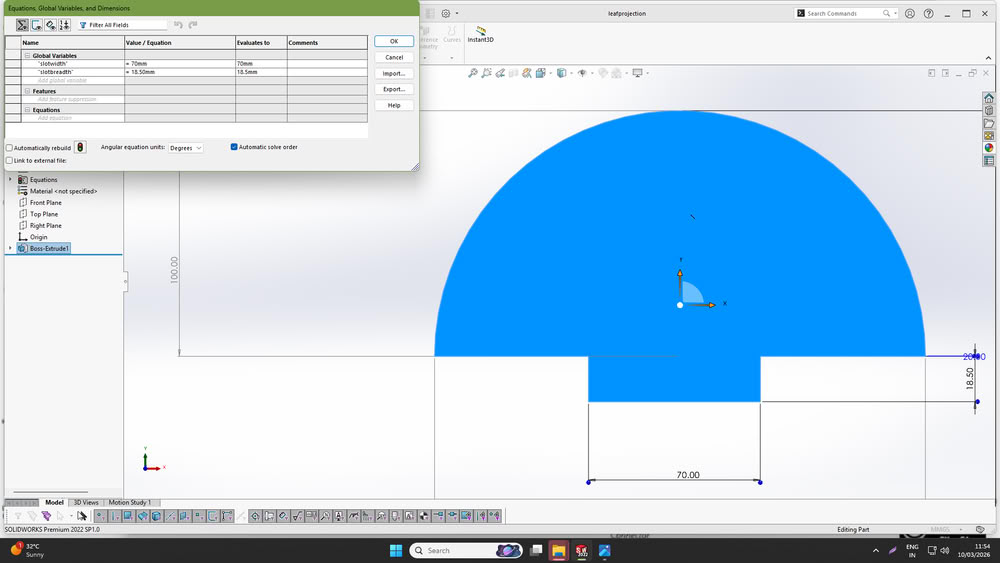This screenshot has width=1000, height=563.
Task: Collapse the CommandManager ribbon chevron
Action: pos(989,58)
